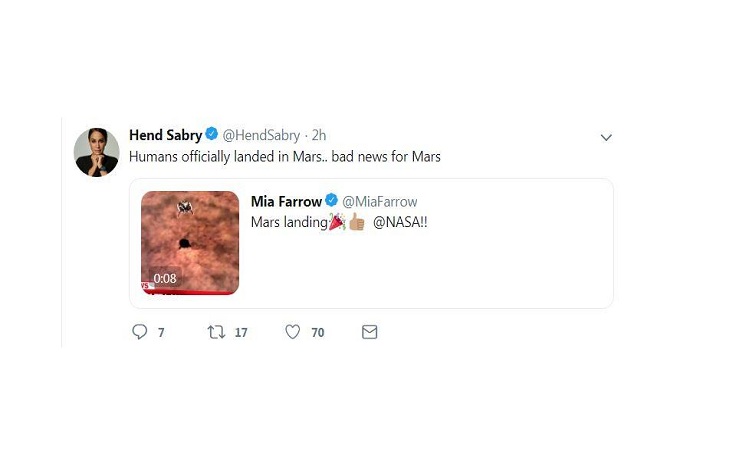Click the thumbs up emoji
Image resolution: width=736 pixels, height=450 pixels.
tap(355, 222)
